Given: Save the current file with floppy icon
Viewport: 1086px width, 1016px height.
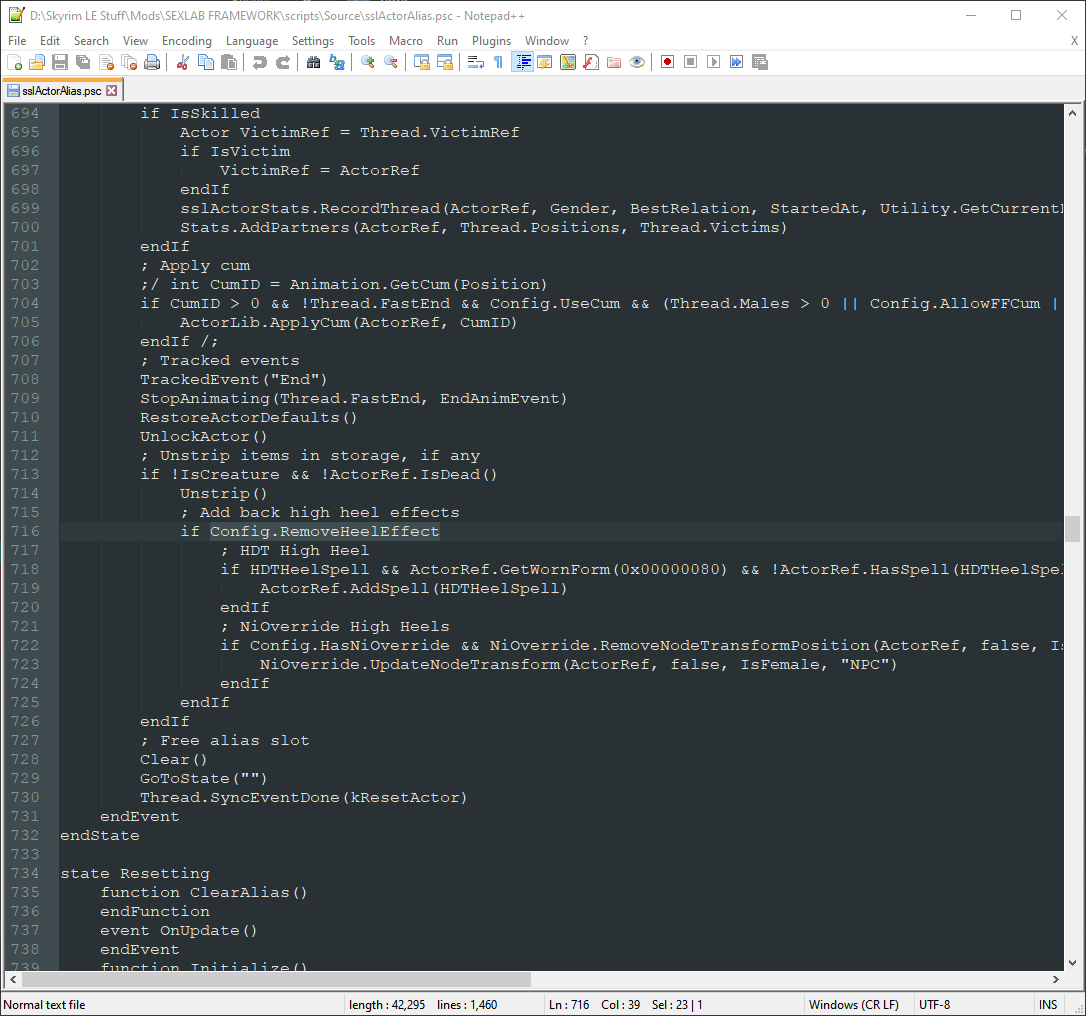Looking at the screenshot, I should [60, 62].
